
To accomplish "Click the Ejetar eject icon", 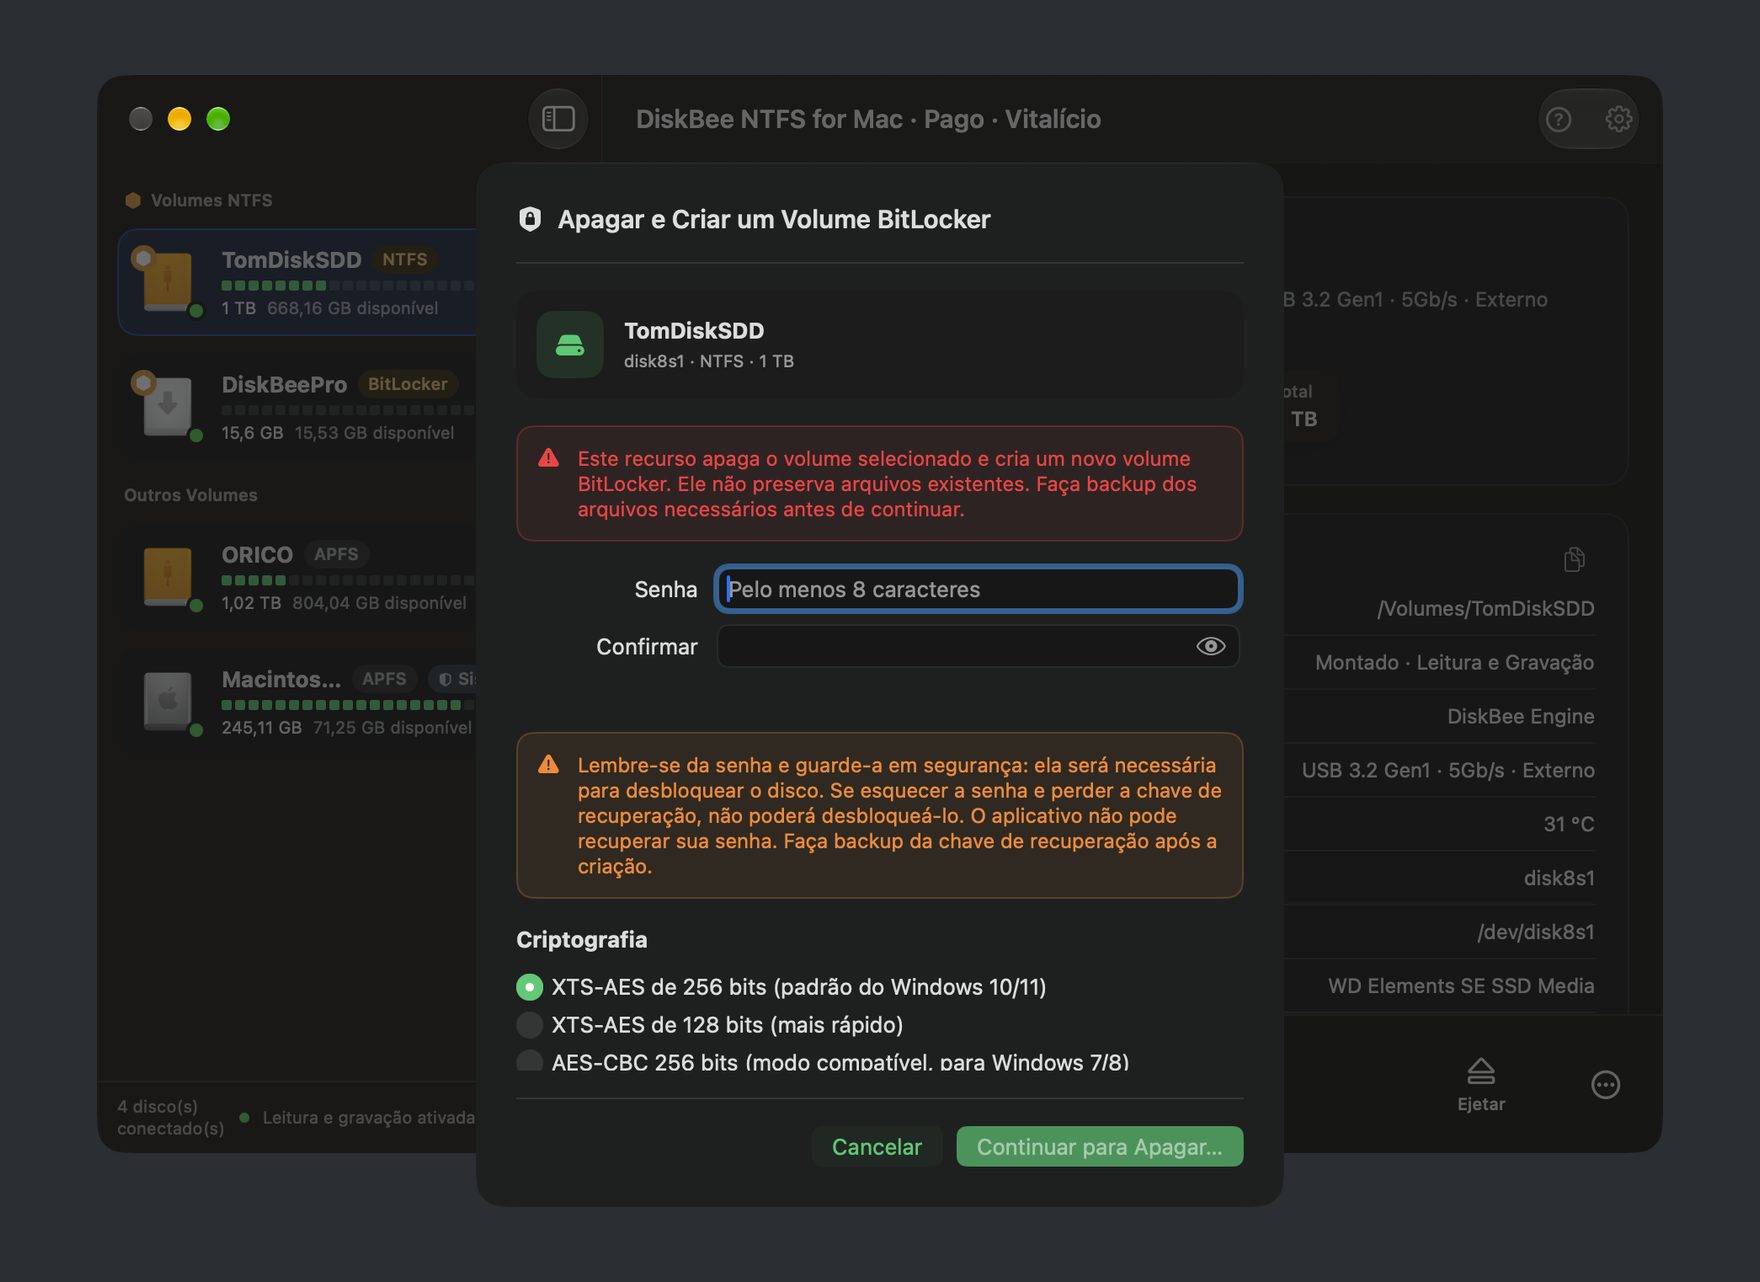I will pos(1481,1072).
